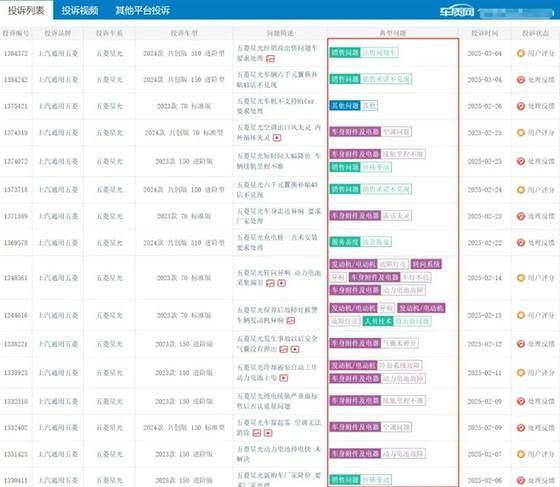Open the 其他平台投诉 tab
The height and width of the screenshot is (487, 560).
coord(142,10)
